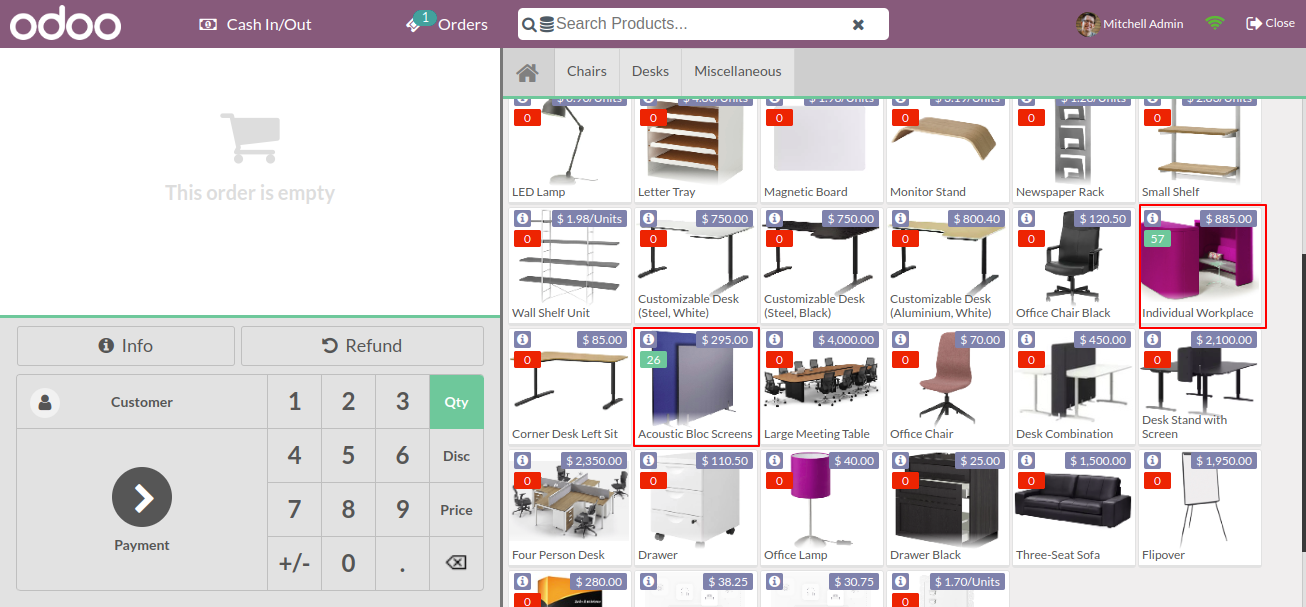The image size is (1306, 607).
Task: Click the backspace key on the numpad
Action: pyautogui.click(x=456, y=563)
